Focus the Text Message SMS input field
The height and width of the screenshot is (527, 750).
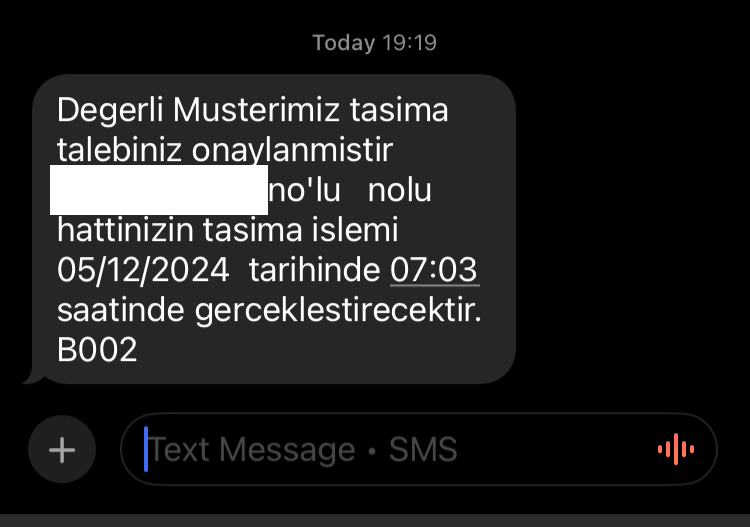click(419, 449)
